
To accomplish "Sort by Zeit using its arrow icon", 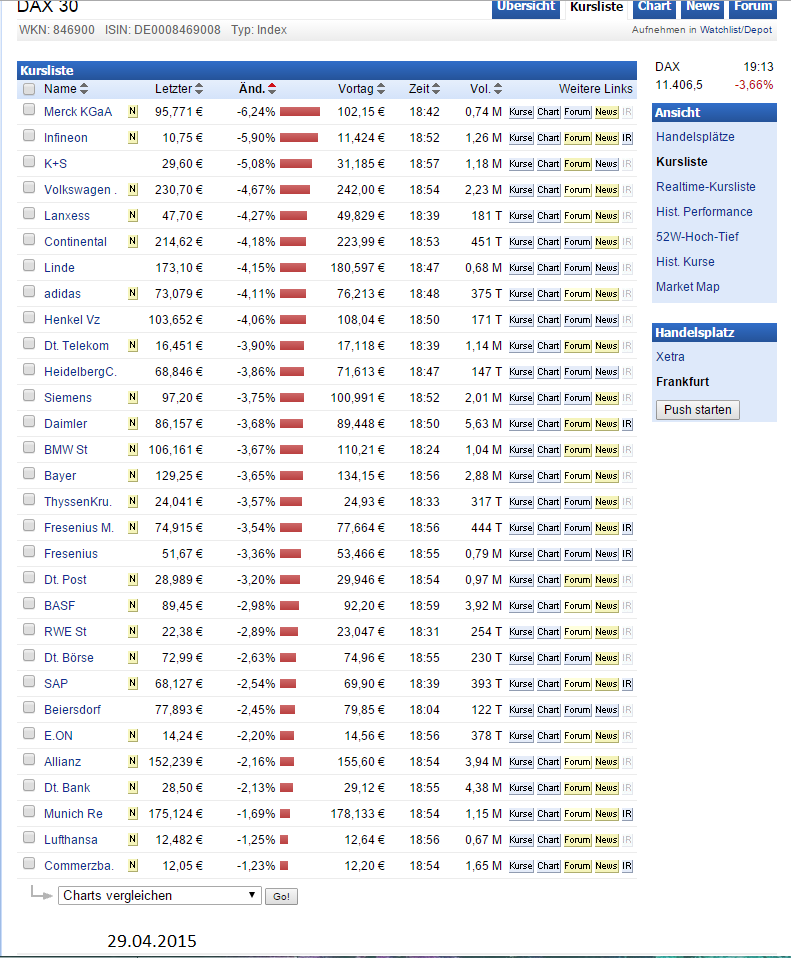I will point(436,89).
